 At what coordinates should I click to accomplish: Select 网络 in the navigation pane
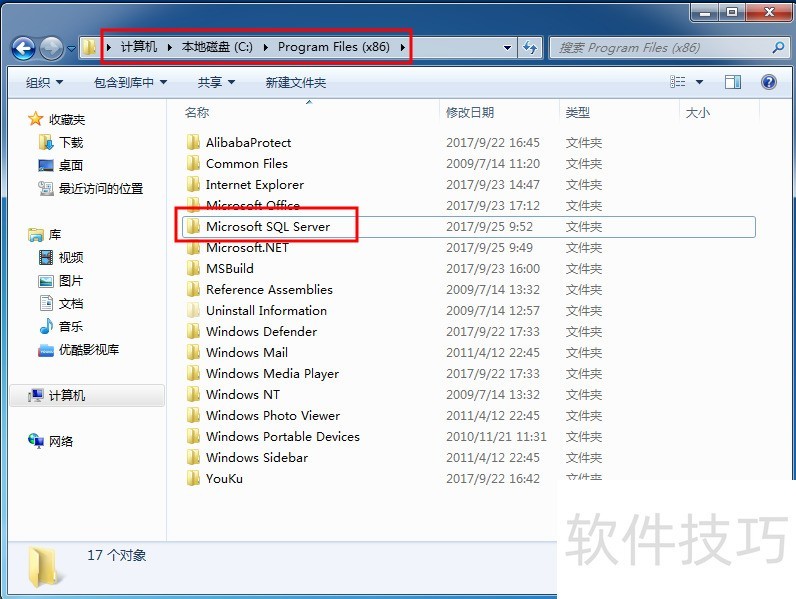[x=51, y=441]
